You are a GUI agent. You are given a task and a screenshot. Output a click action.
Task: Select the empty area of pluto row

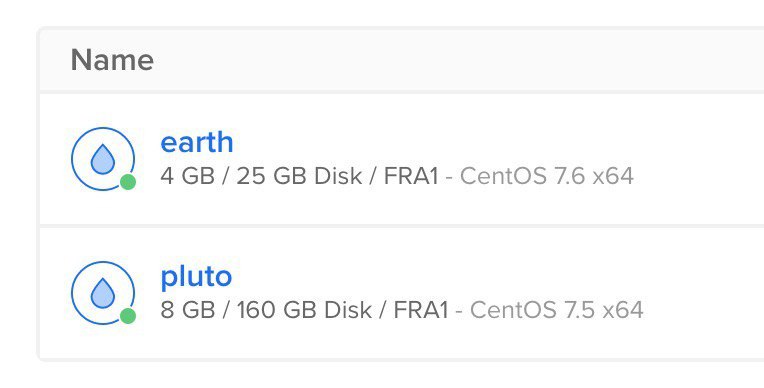pos(702,293)
